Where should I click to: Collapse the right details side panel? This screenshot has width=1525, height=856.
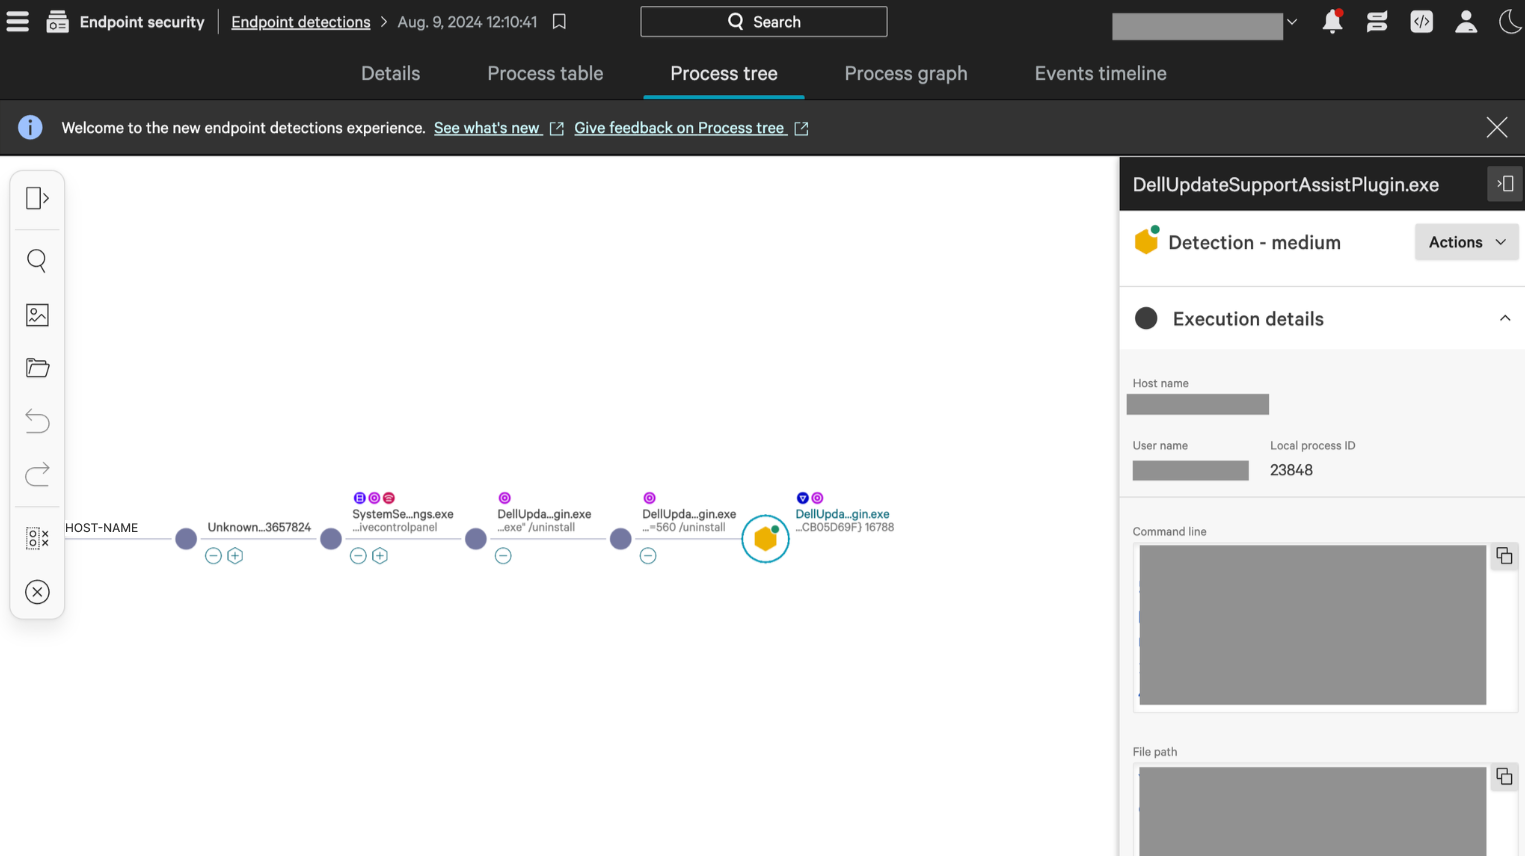coord(1504,184)
